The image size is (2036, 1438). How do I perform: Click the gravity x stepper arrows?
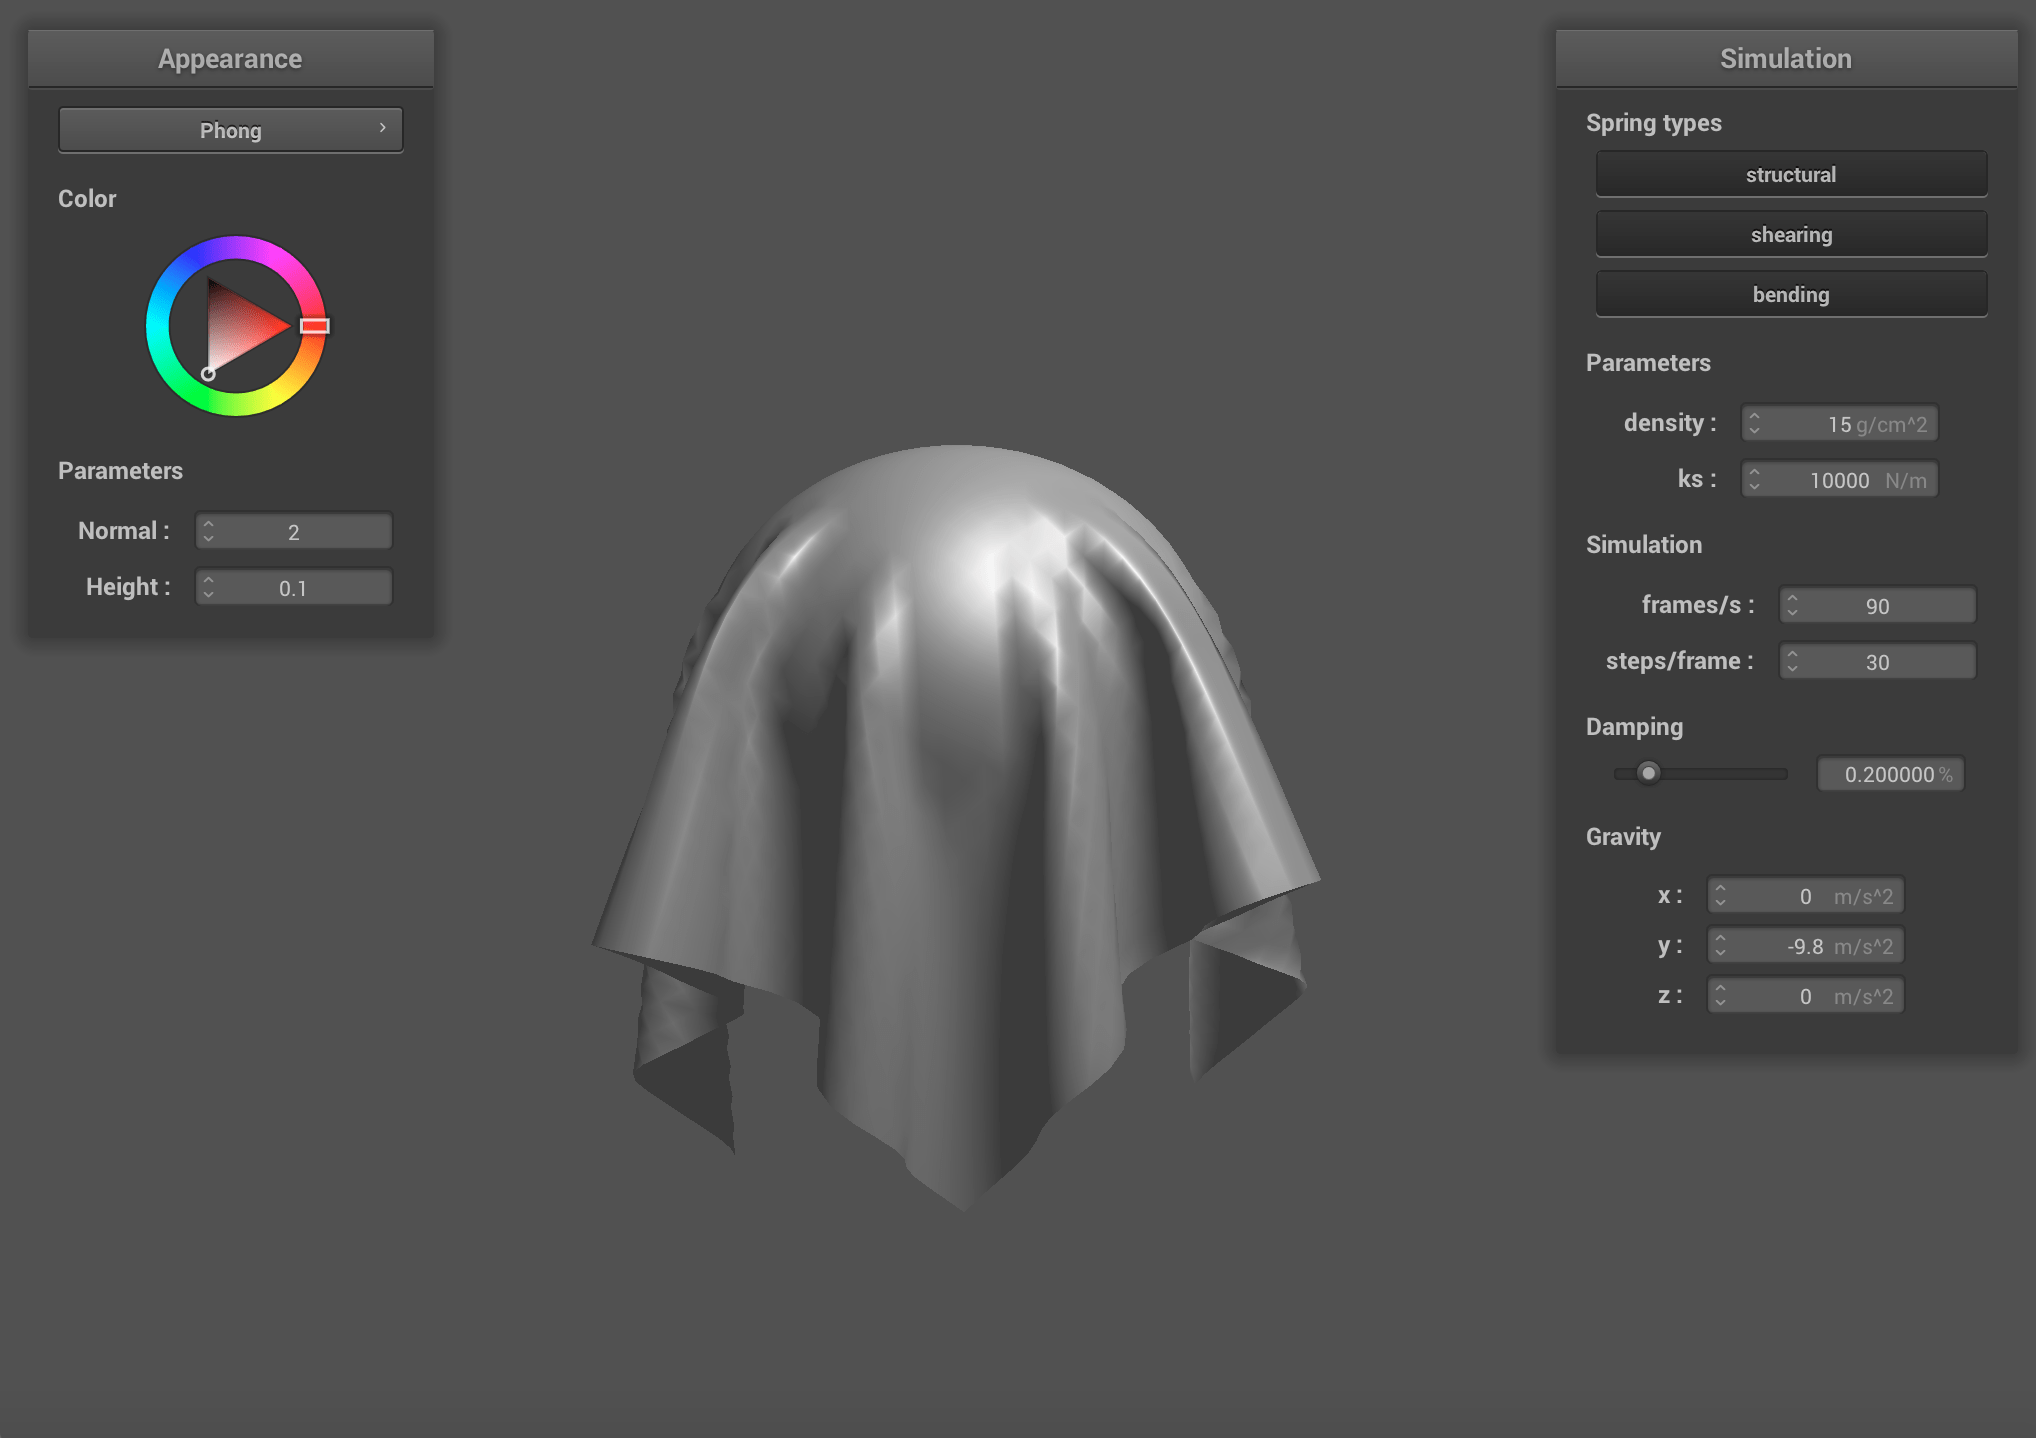[x=1720, y=896]
